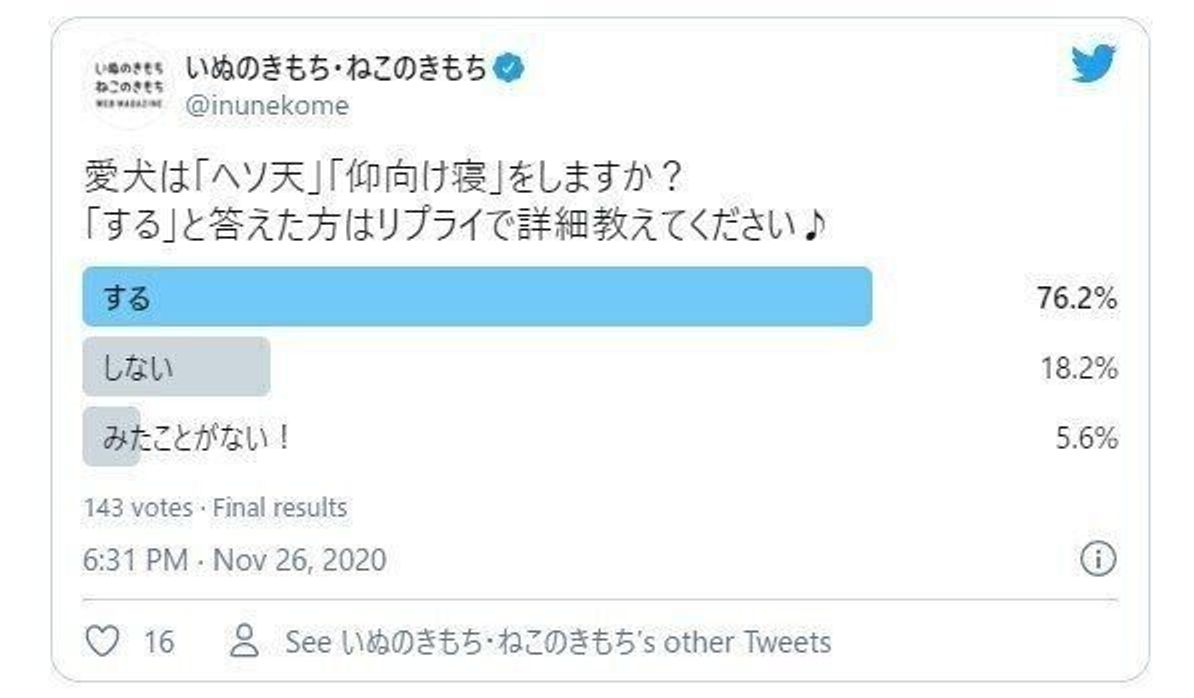Screen dimensions: 1194x698
Task: Select the する poll result bar
Action: (x=477, y=297)
